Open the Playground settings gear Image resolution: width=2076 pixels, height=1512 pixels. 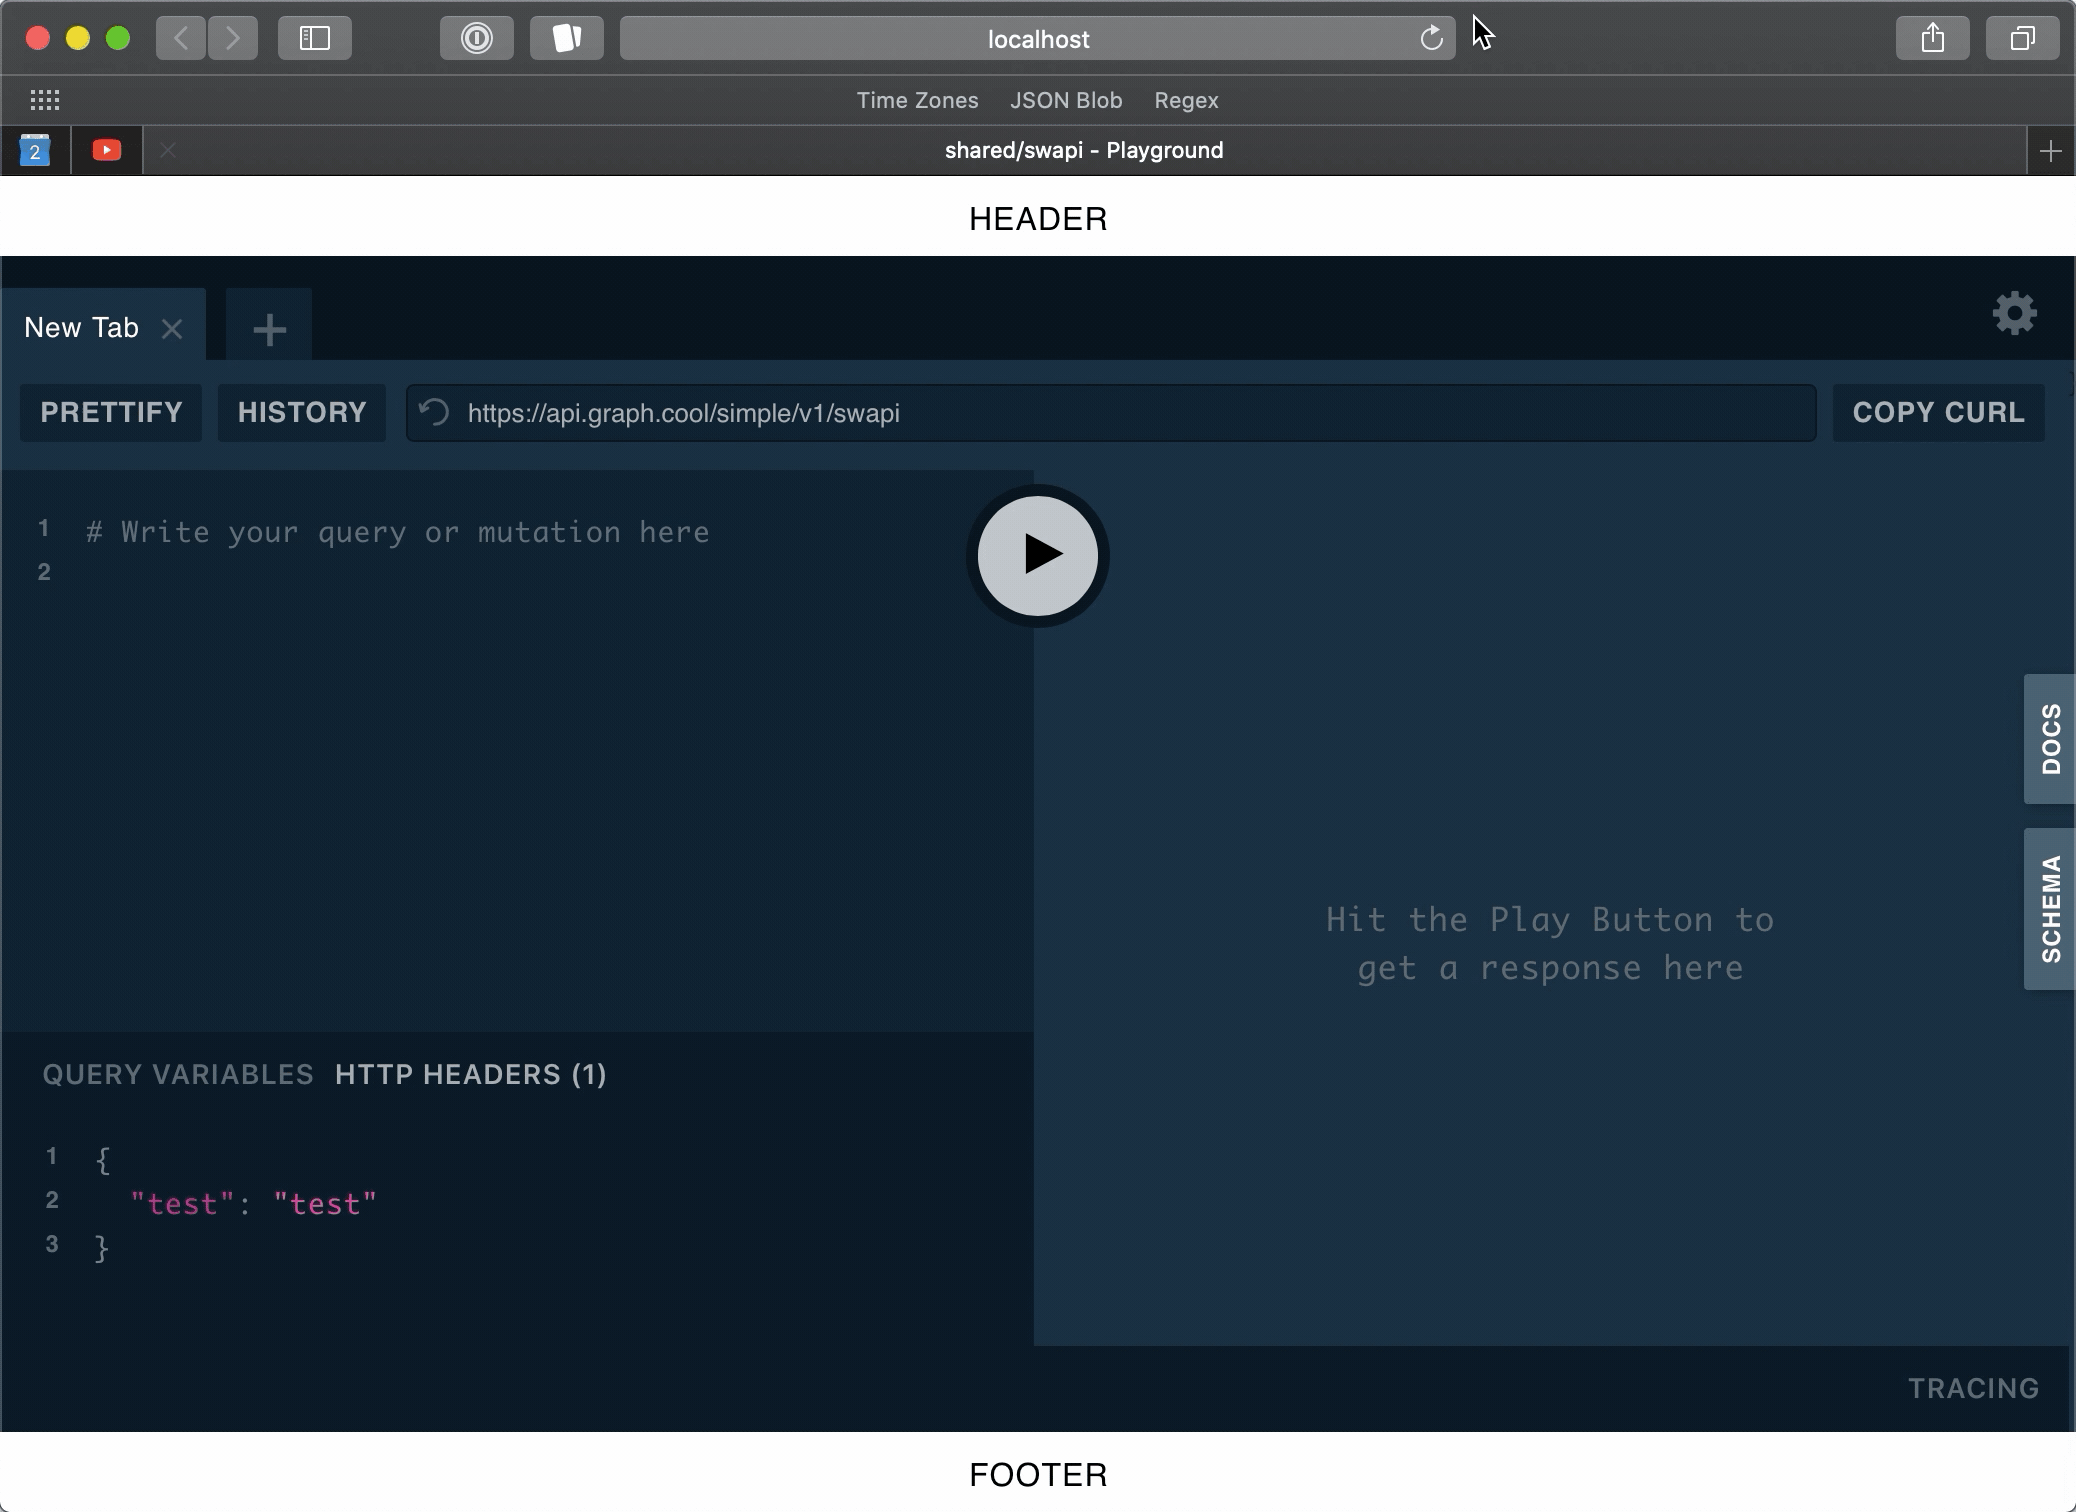(2014, 314)
